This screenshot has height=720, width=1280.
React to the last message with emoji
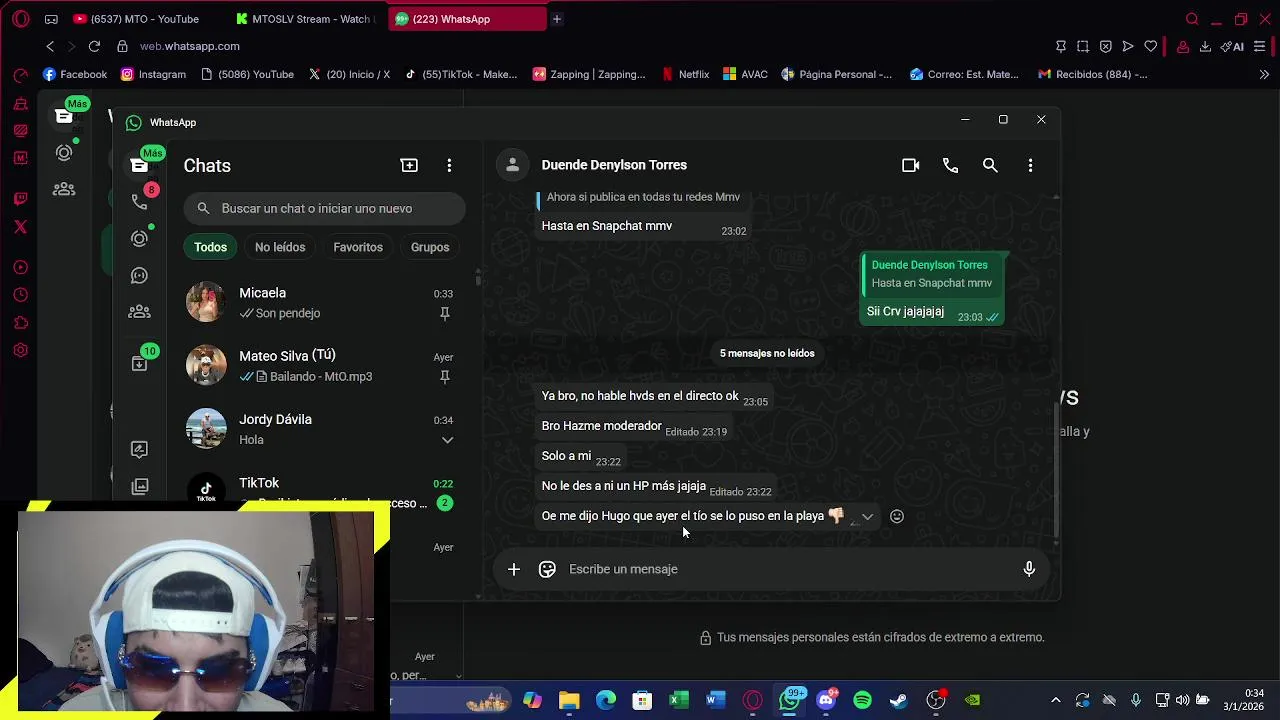point(897,516)
